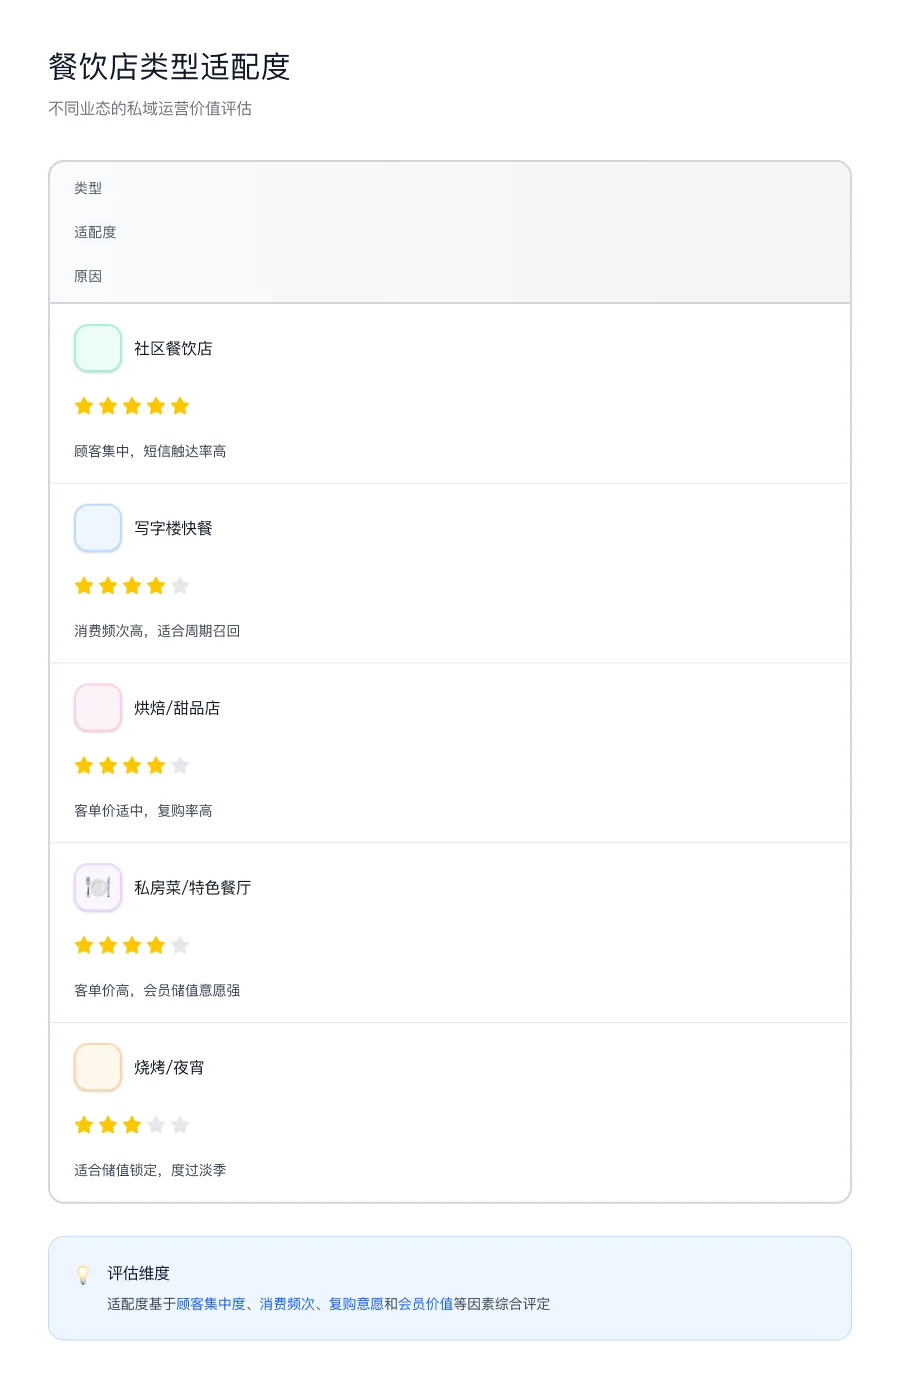The height and width of the screenshot is (1389, 900).
Task: Open the 顾客集中度 link
Action: (x=210, y=1304)
